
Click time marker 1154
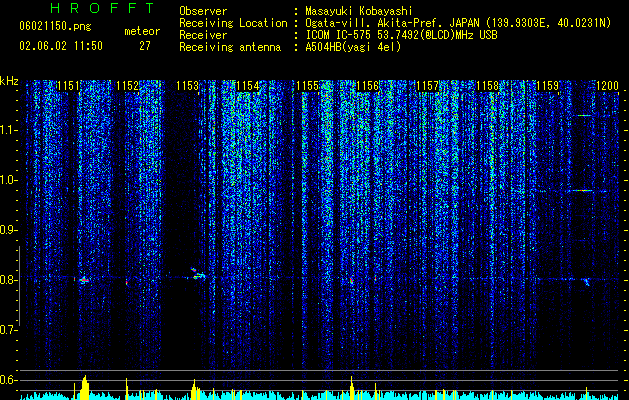pyautogui.click(x=248, y=86)
